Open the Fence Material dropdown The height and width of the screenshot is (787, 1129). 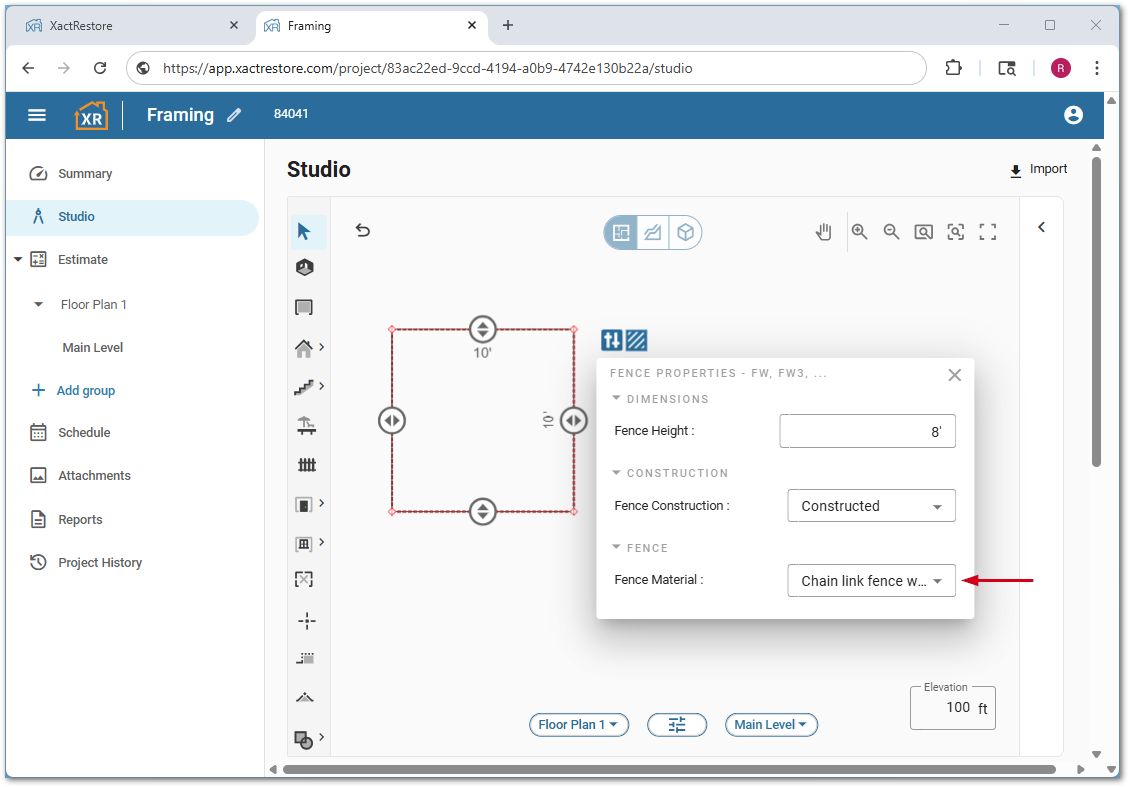pyautogui.click(x=871, y=581)
